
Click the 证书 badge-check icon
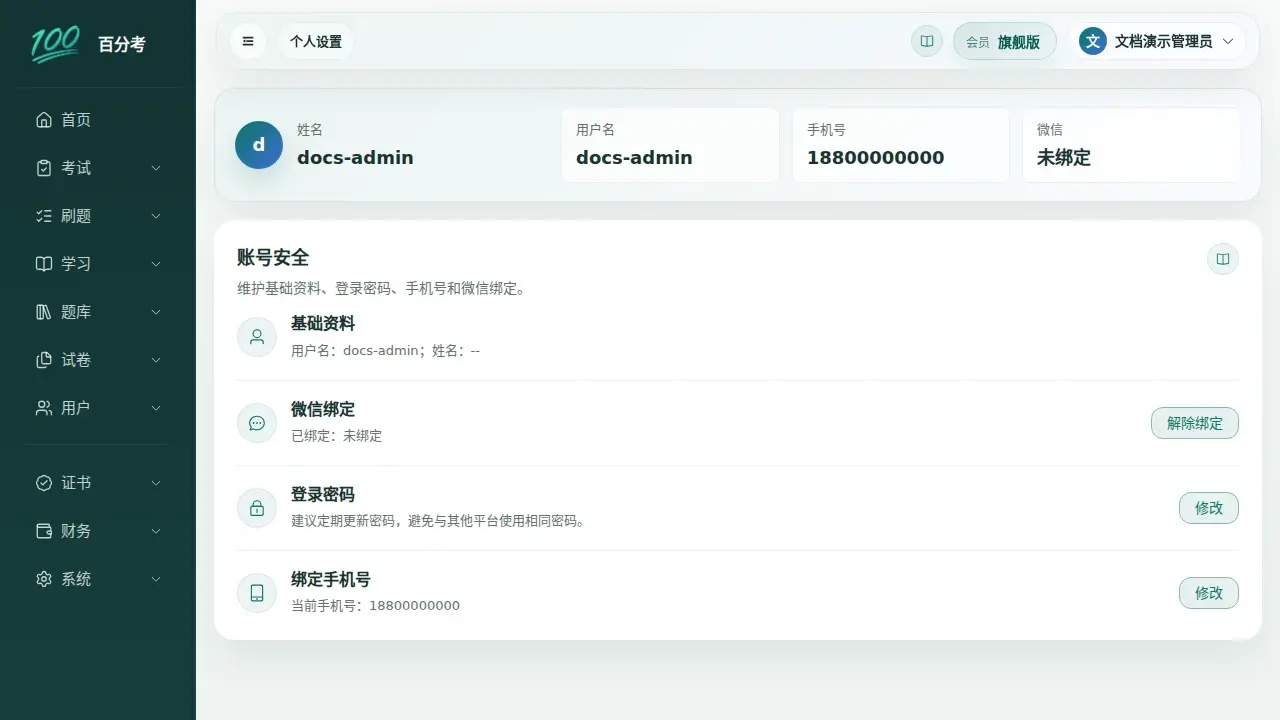pyautogui.click(x=44, y=483)
